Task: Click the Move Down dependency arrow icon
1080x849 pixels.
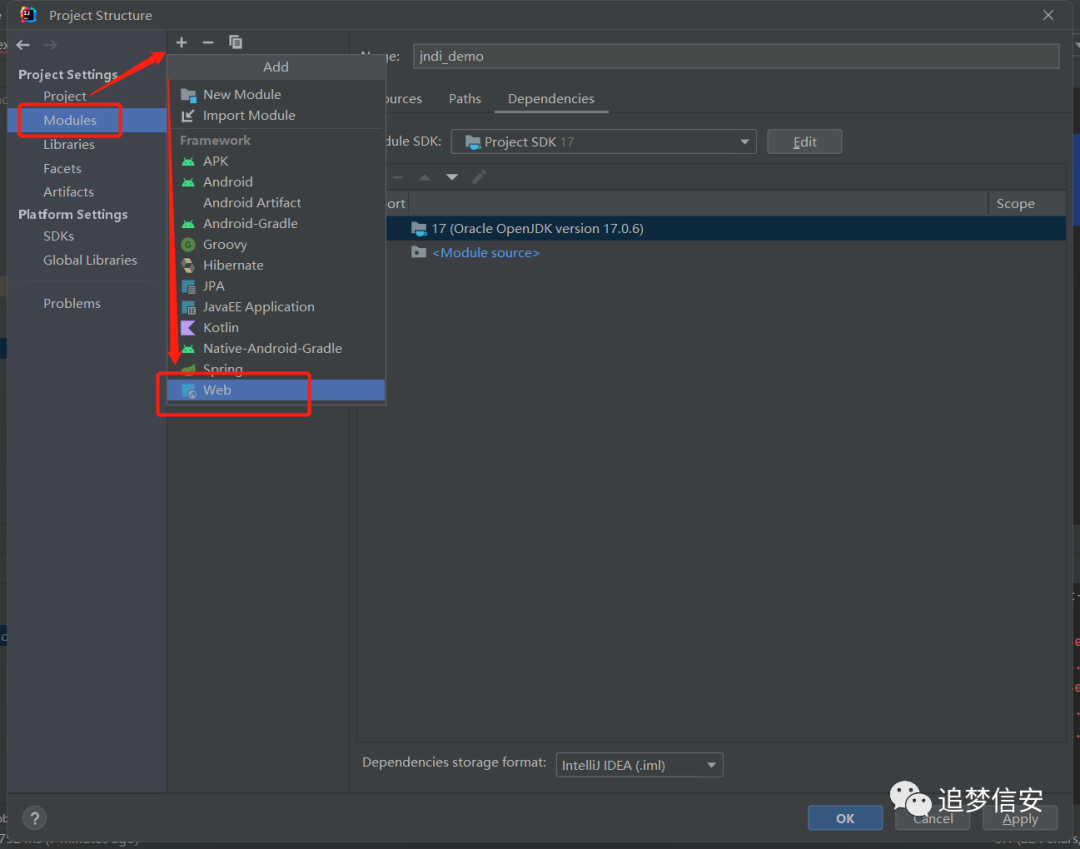Action: 452,178
